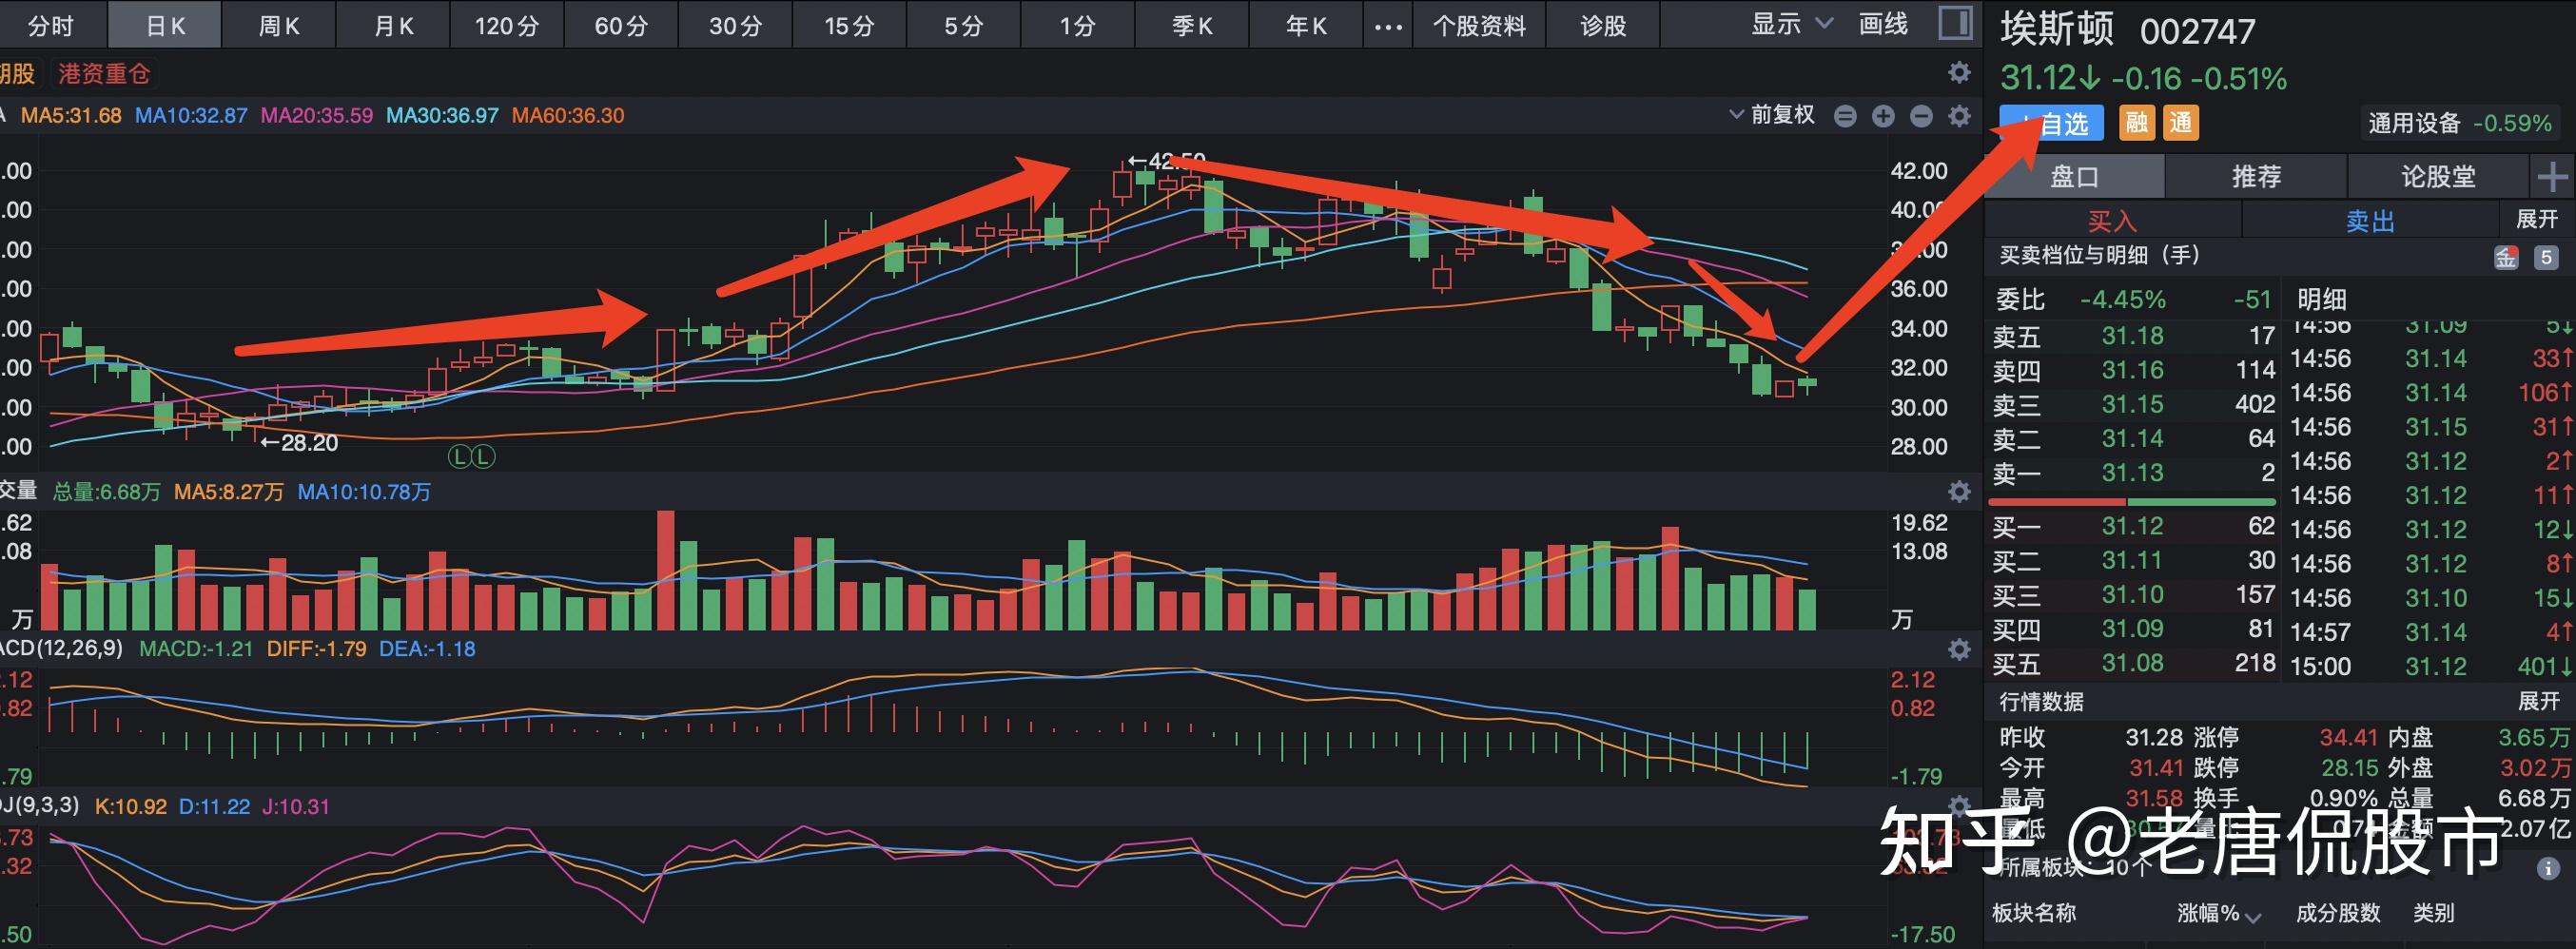Select the 日K daily chart tab

[x=165, y=25]
